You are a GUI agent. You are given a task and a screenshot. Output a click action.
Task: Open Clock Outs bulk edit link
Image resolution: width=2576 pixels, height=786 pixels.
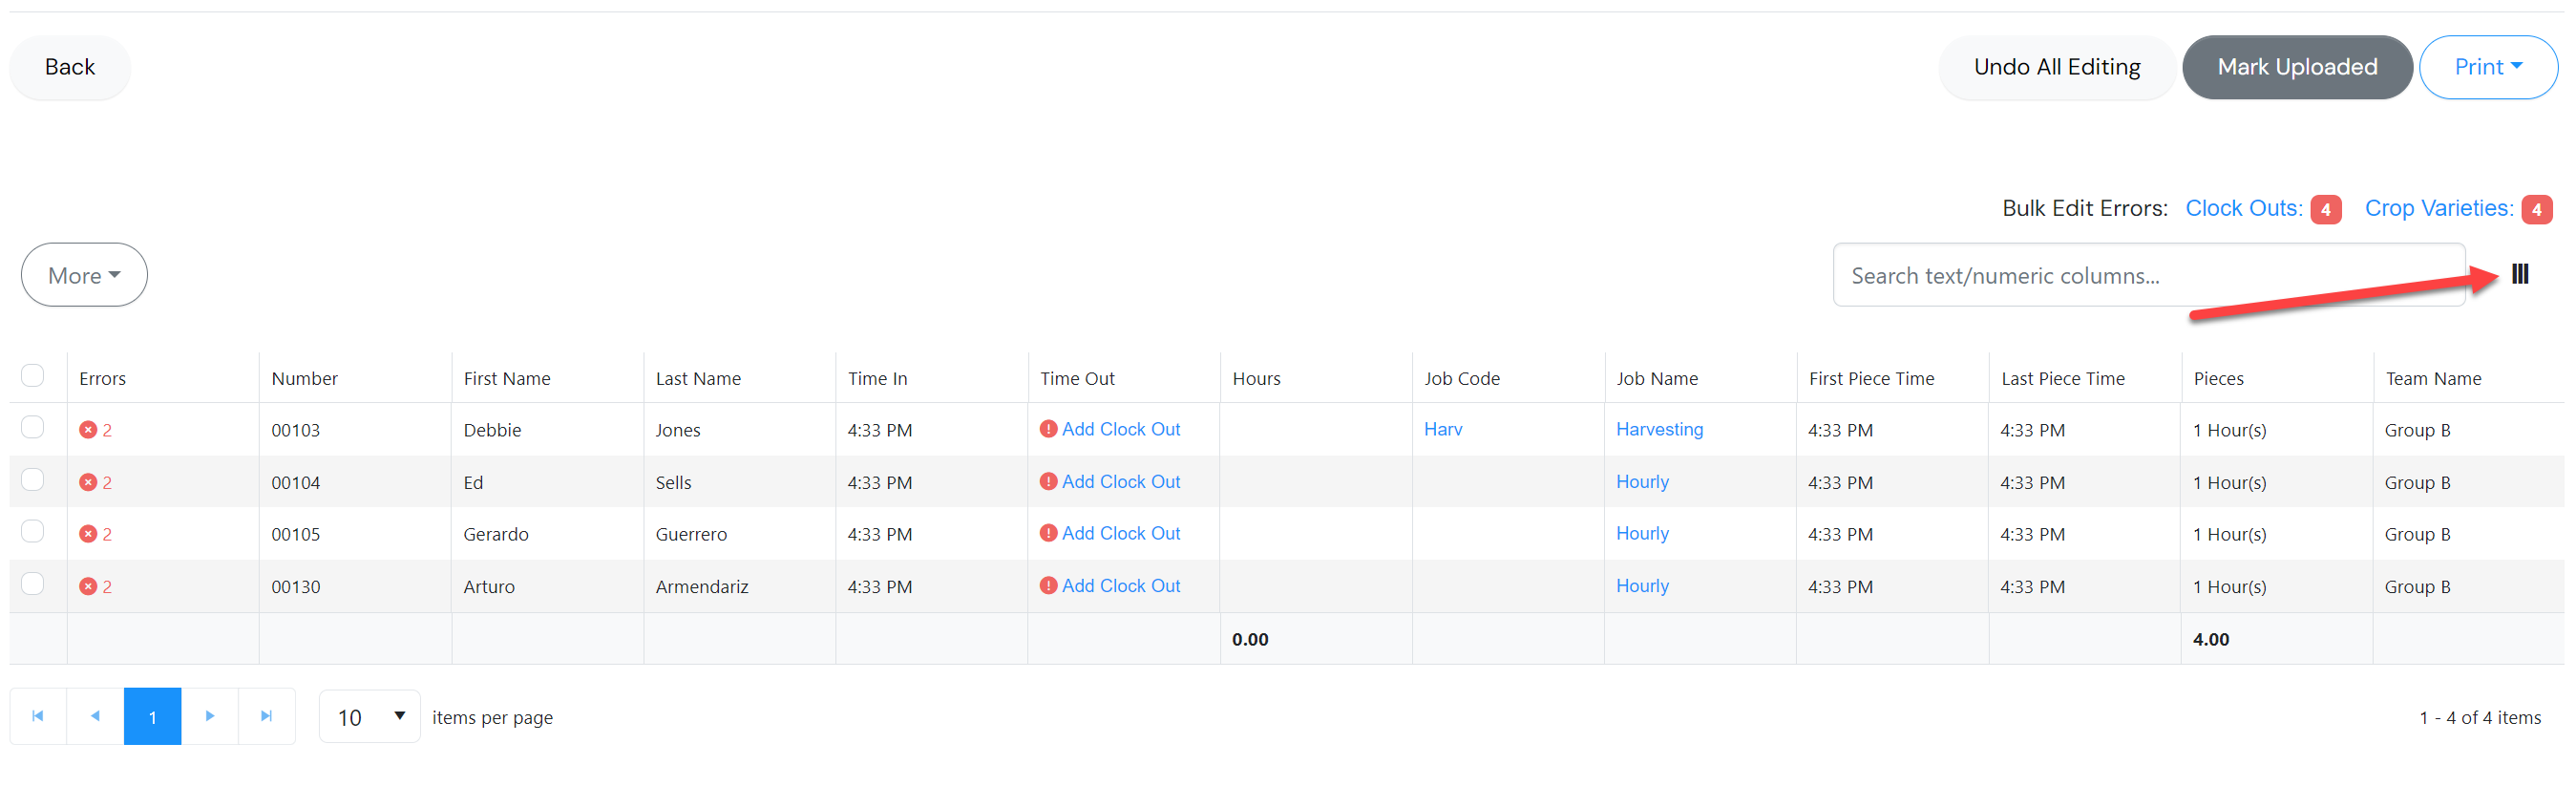point(2243,208)
